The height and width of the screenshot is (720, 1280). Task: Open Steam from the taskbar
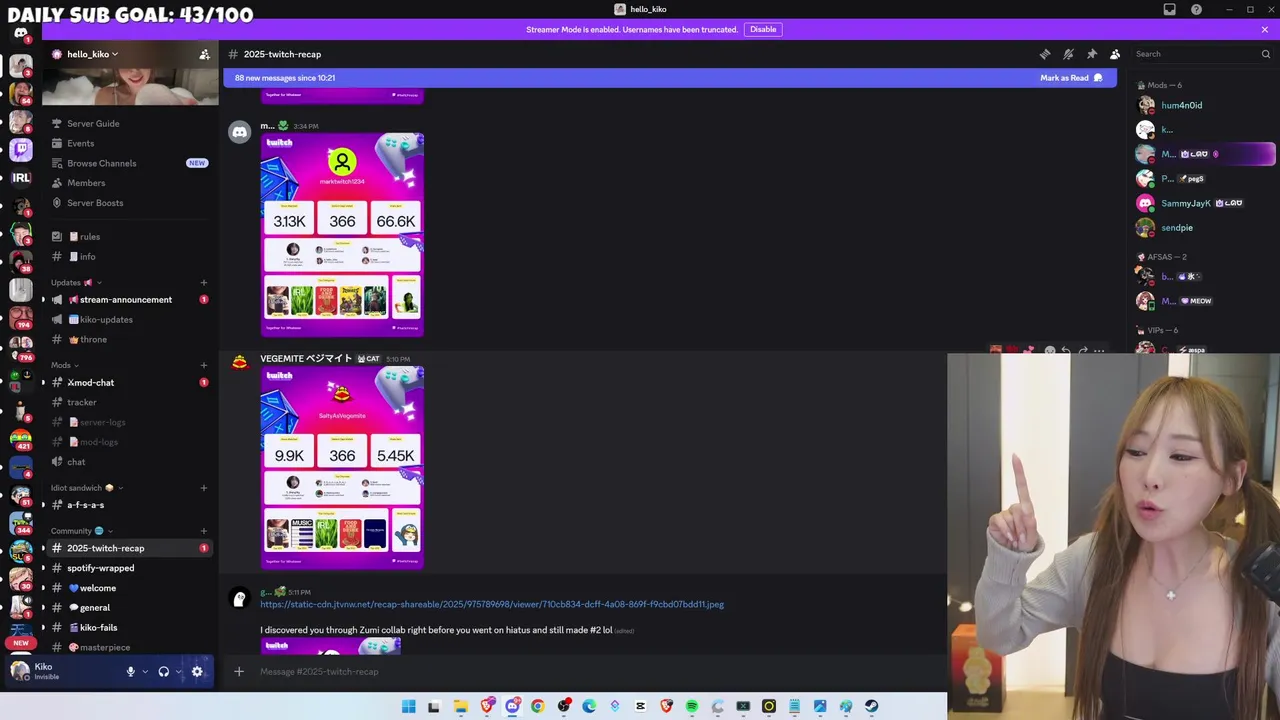871,707
